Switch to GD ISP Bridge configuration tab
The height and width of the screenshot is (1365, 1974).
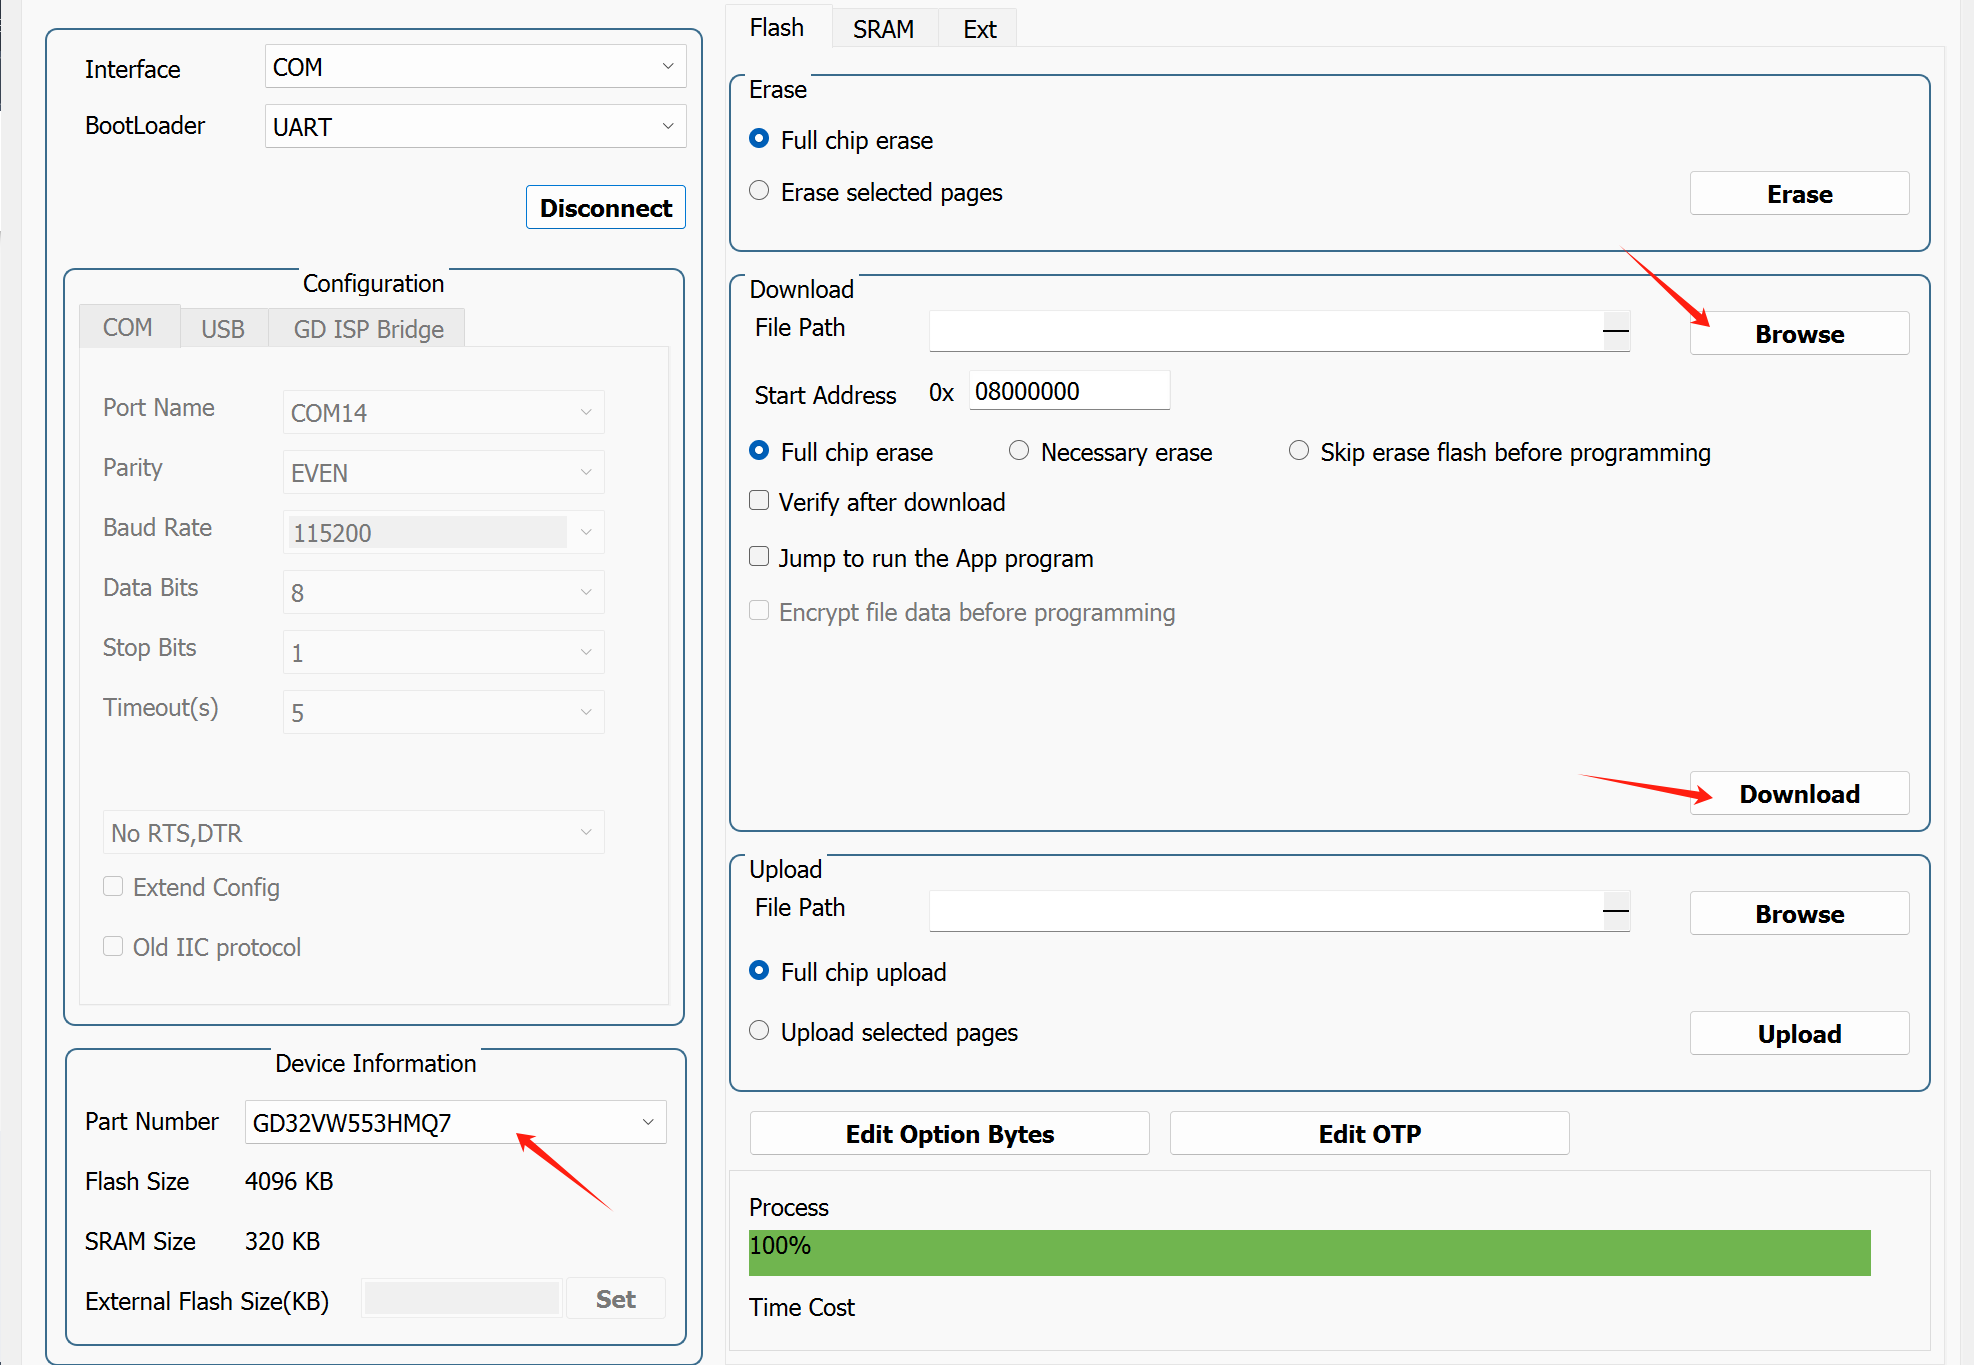coord(368,329)
